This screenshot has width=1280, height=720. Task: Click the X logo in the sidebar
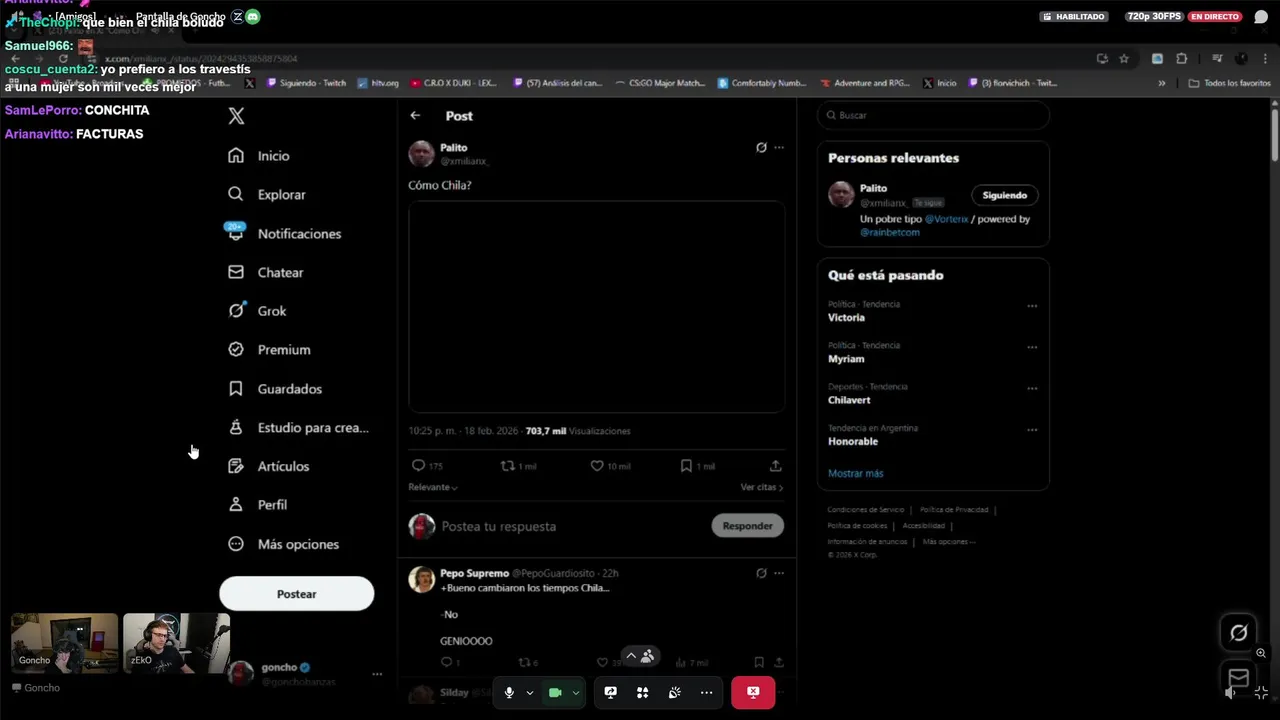click(x=236, y=116)
